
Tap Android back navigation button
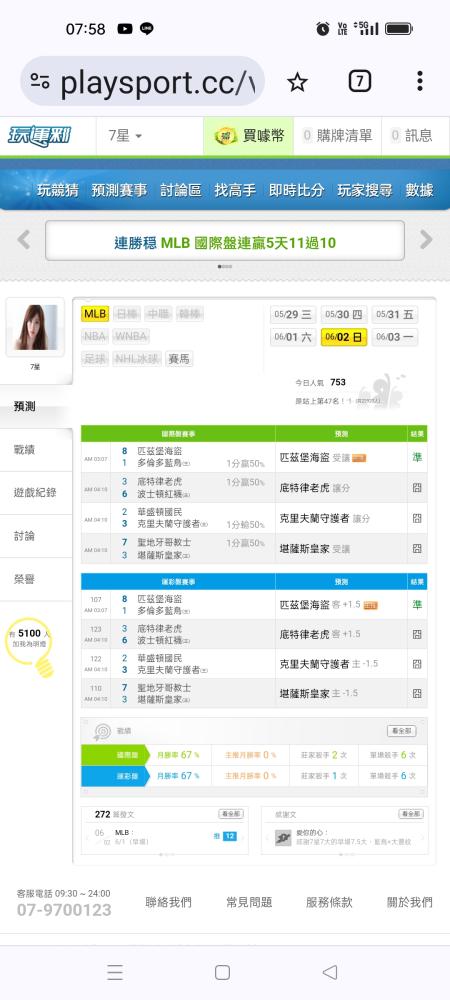tap(330, 972)
